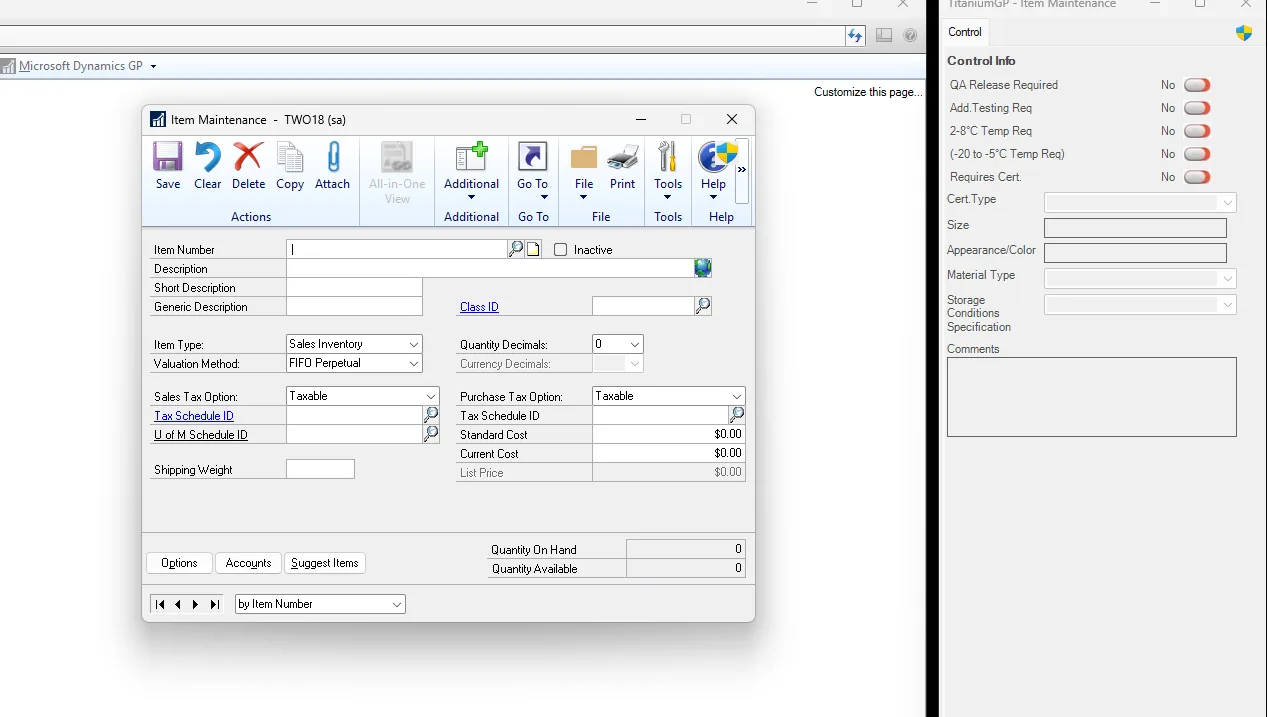Click the Appearance/Color field
The height and width of the screenshot is (717, 1270).
[x=1135, y=253]
